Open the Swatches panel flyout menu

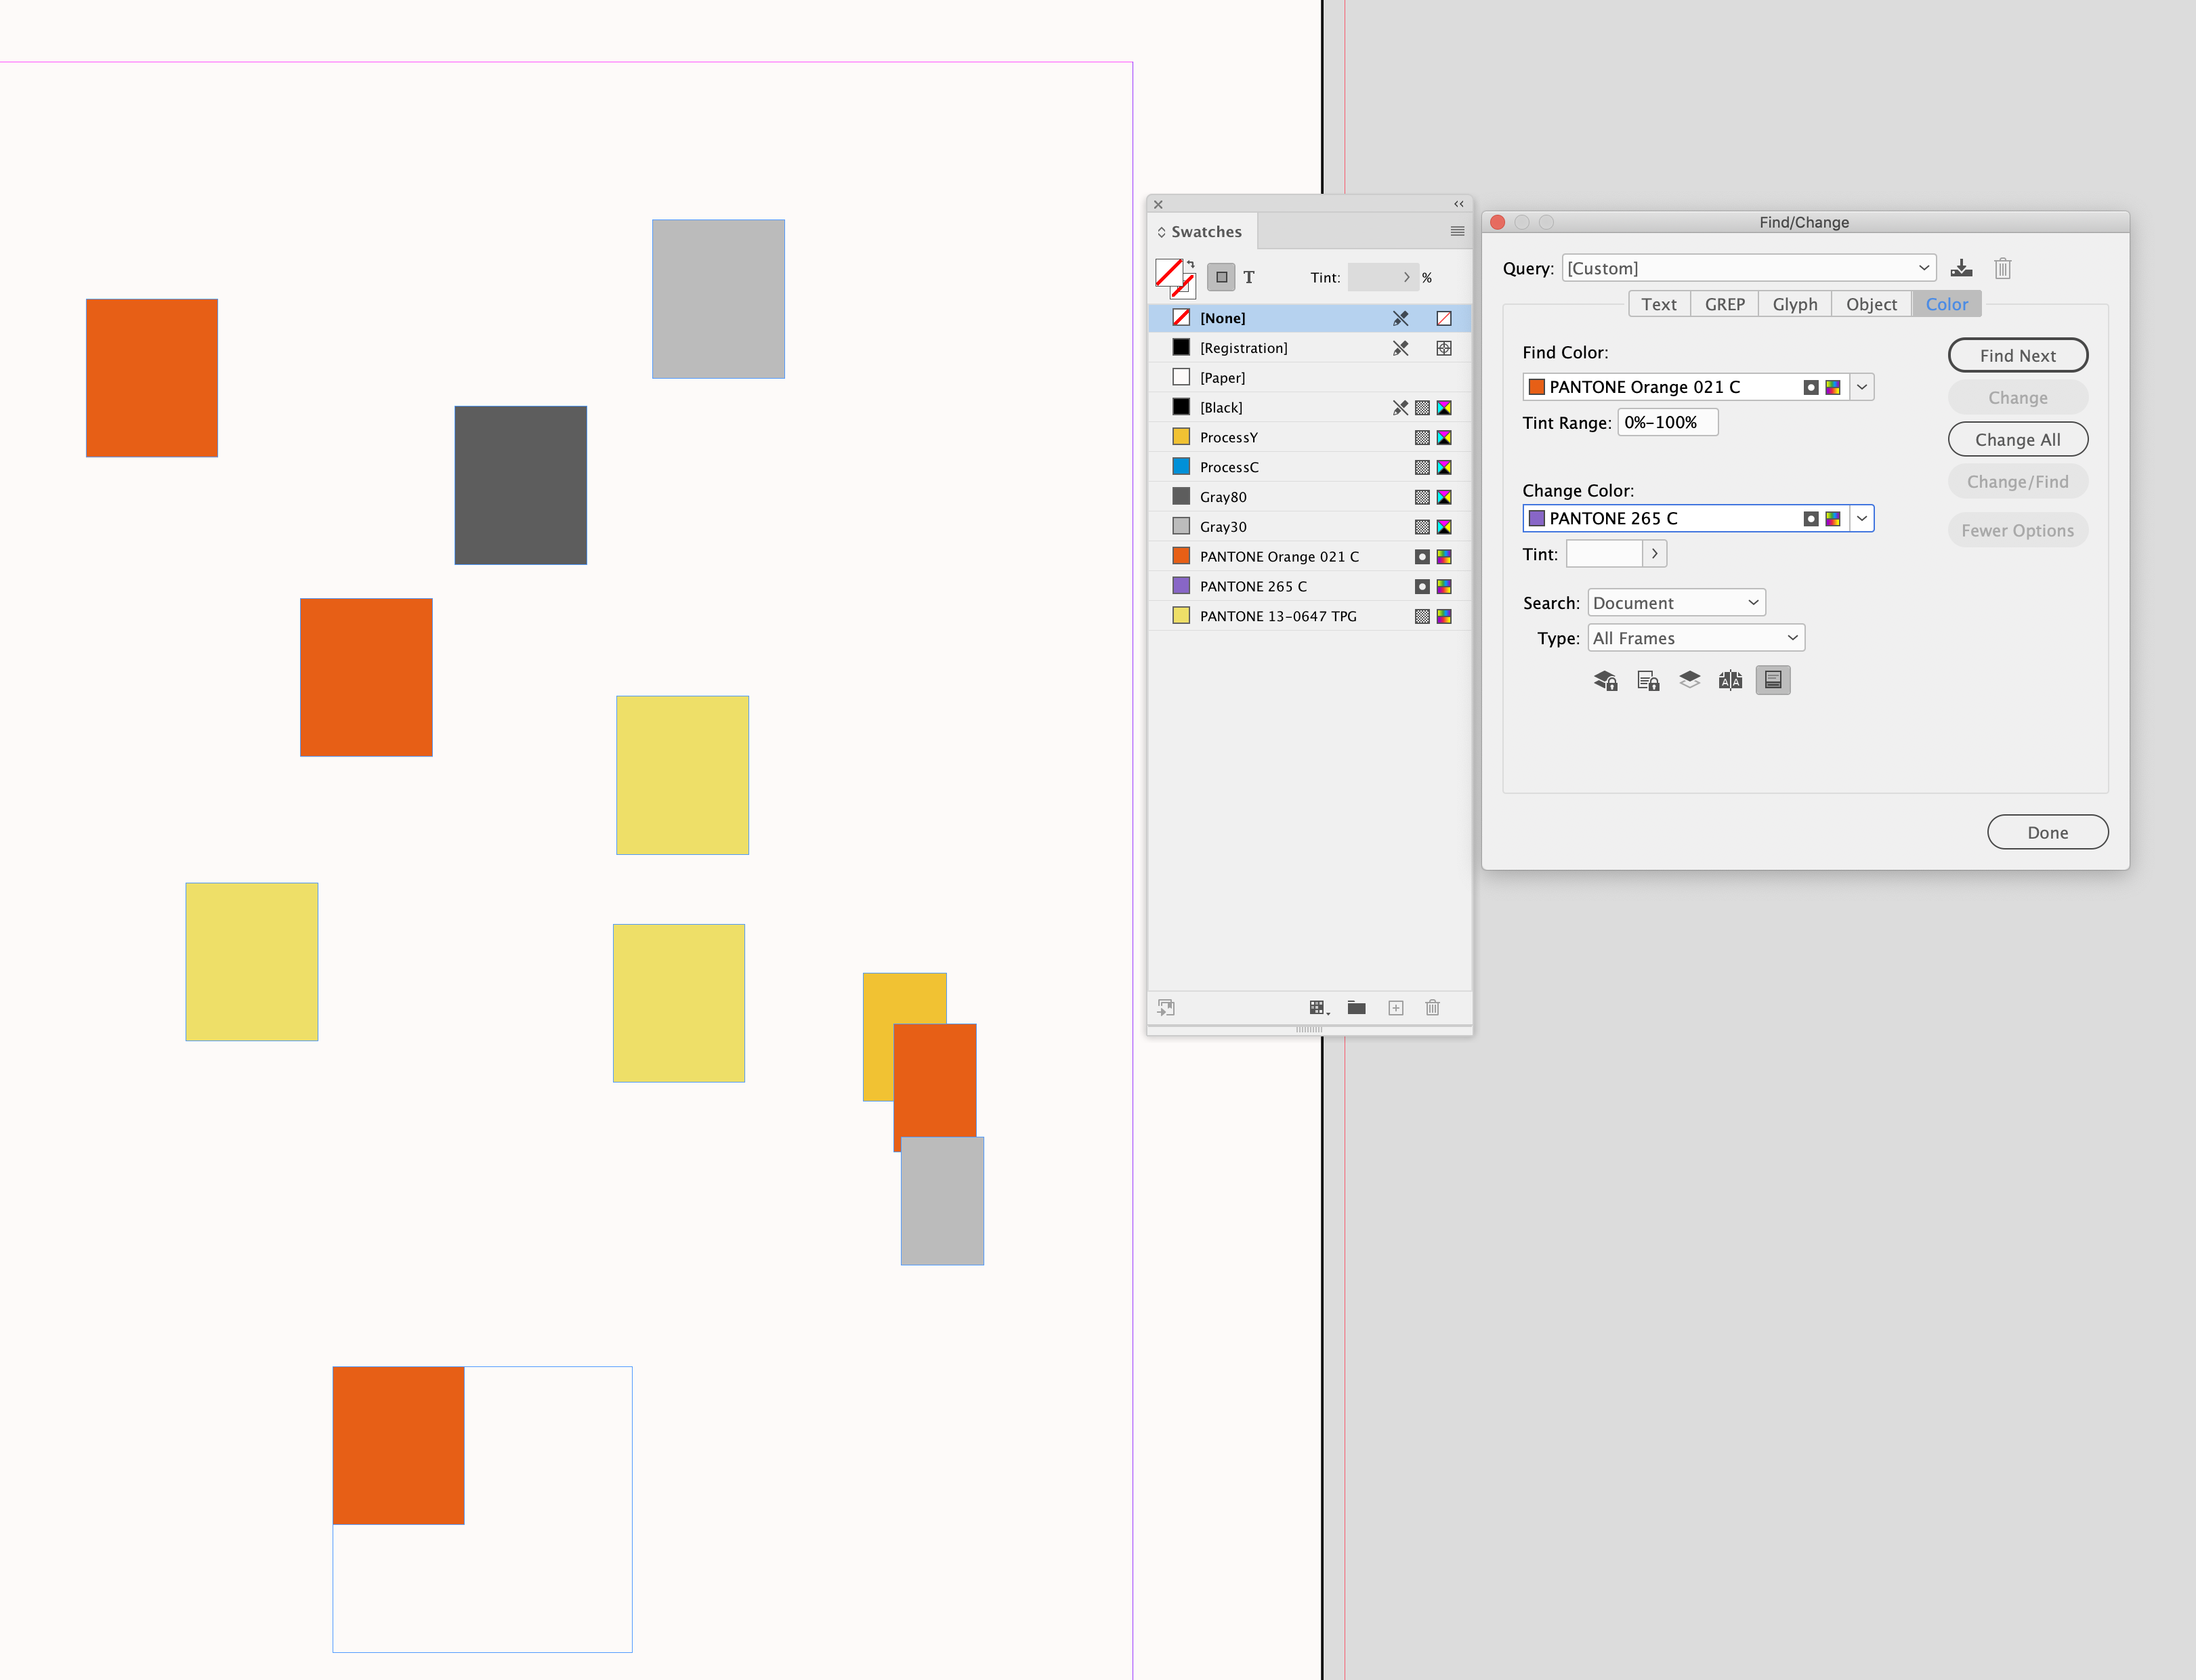(1457, 231)
